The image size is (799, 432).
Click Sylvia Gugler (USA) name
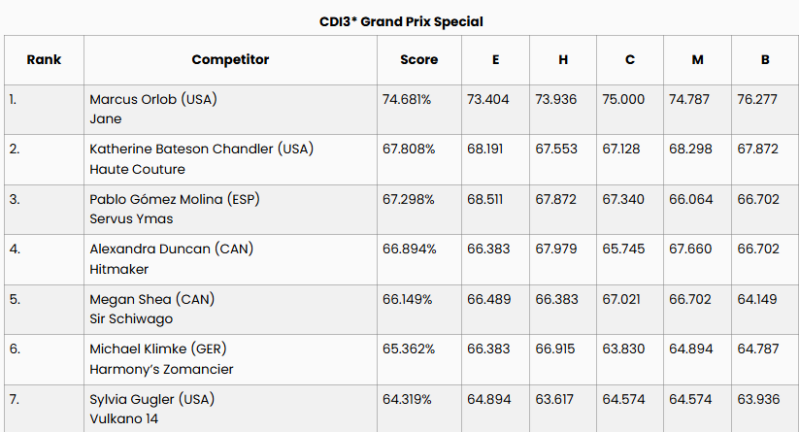[x=152, y=399]
